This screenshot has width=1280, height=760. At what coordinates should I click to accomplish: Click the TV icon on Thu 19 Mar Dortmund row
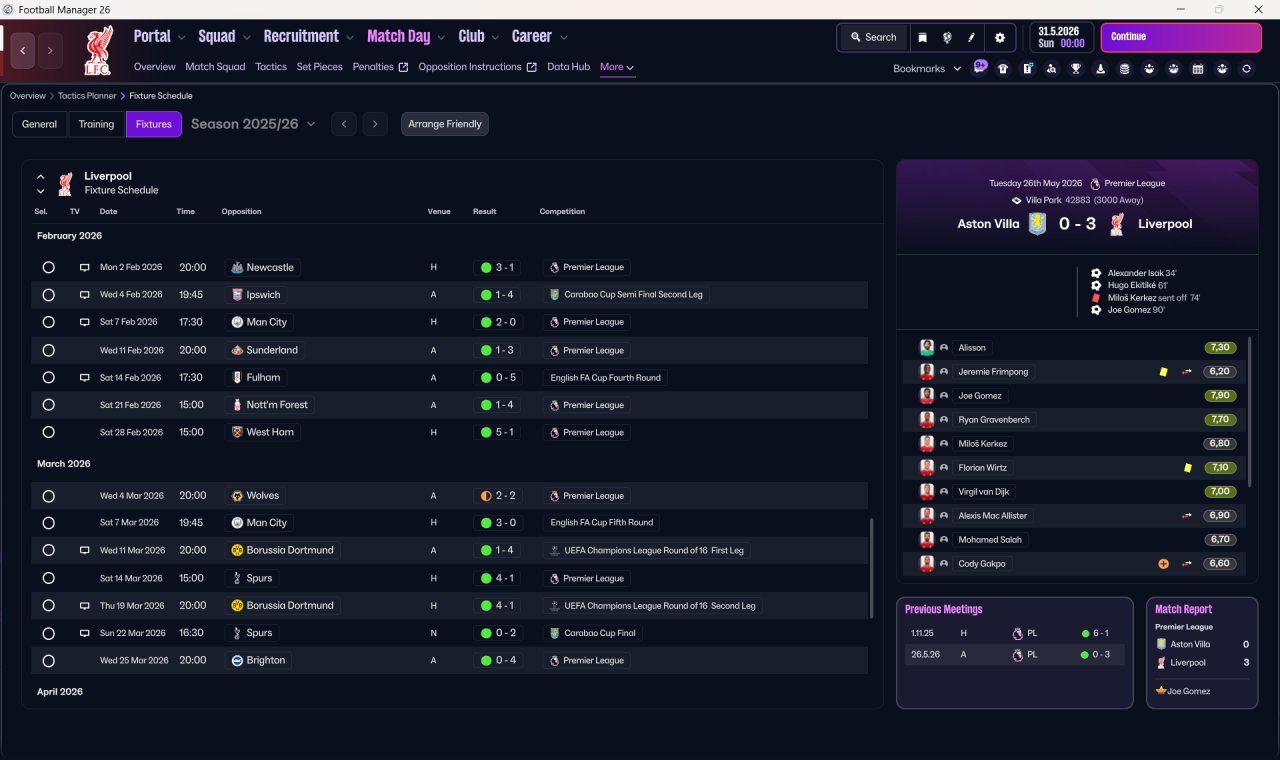tap(85, 606)
